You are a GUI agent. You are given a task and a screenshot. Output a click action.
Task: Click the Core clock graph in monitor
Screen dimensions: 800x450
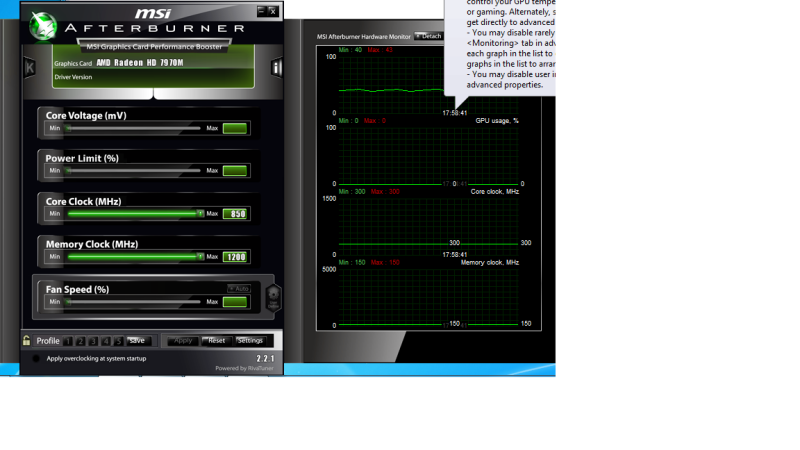pyautogui.click(x=429, y=227)
